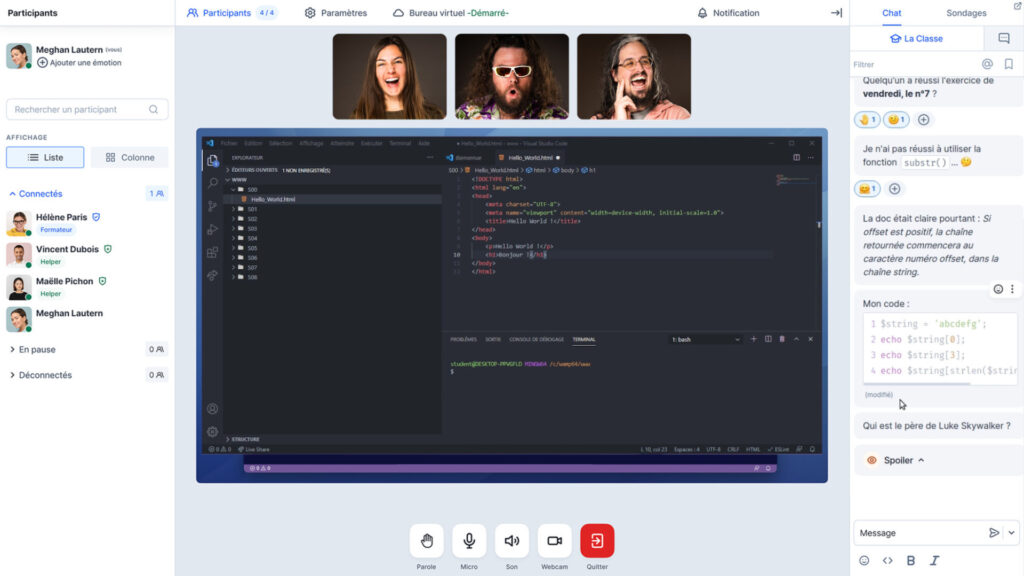Switch to the Sondages tab
Viewport: 1024px width, 576px height.
[966, 13]
